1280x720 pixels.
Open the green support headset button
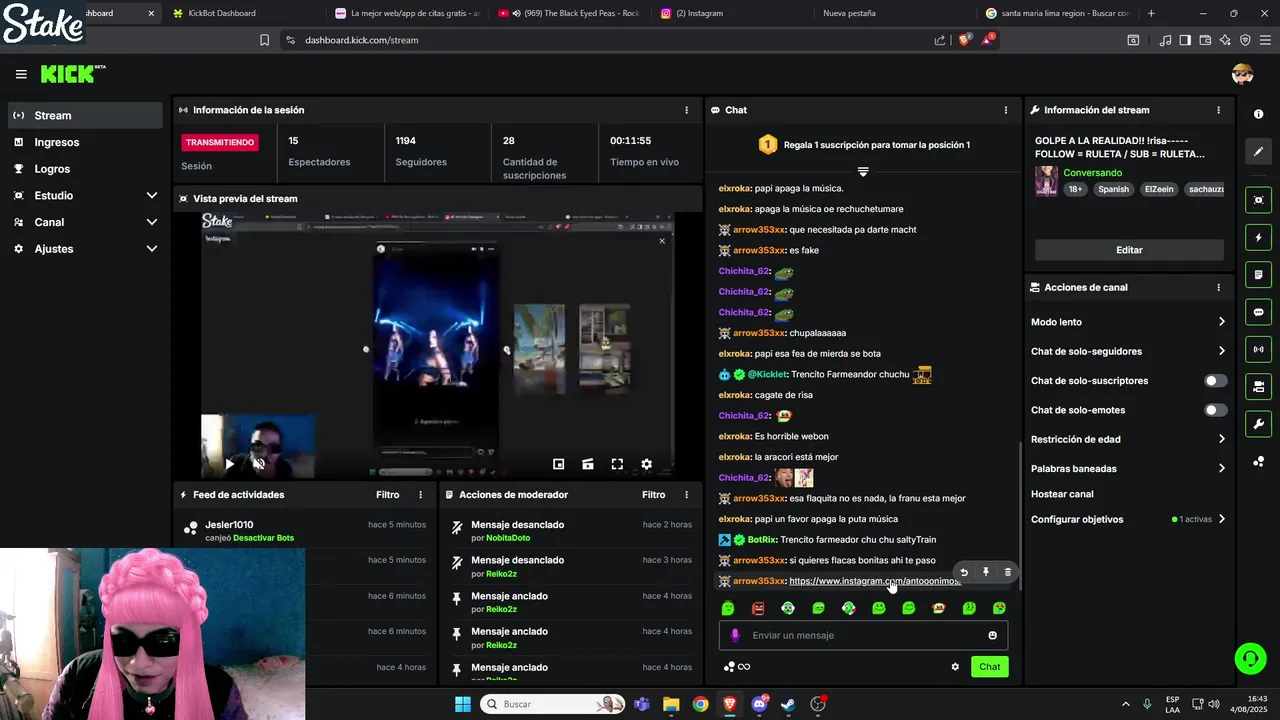tap(1250, 658)
